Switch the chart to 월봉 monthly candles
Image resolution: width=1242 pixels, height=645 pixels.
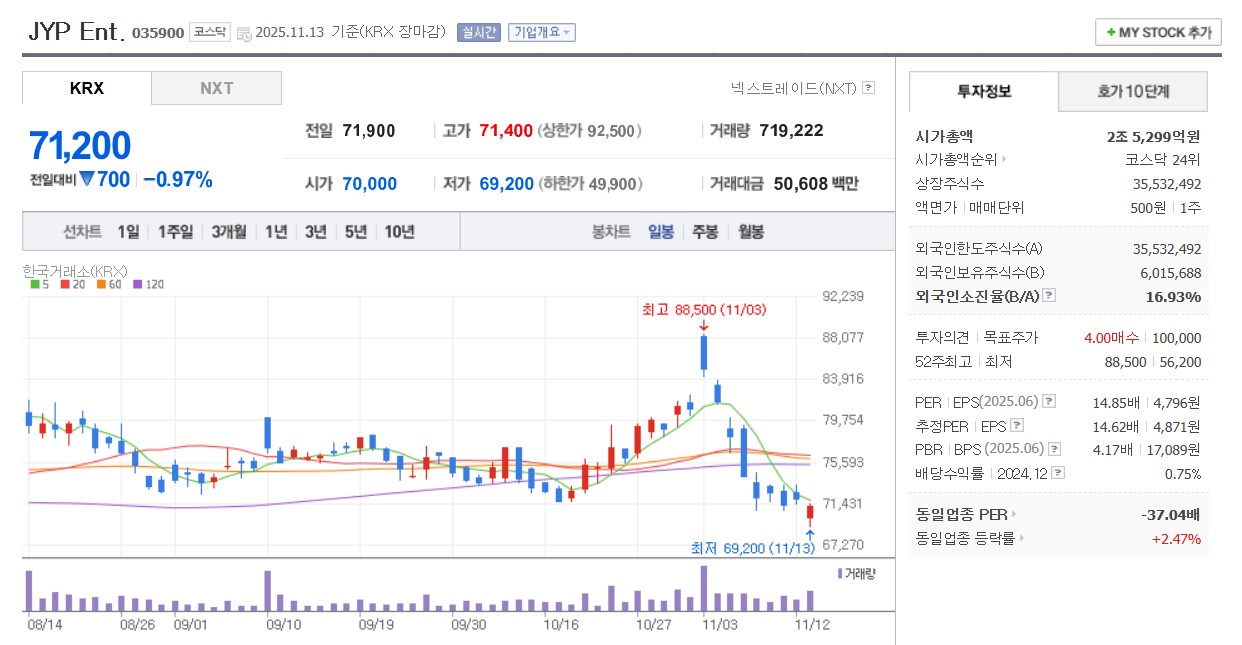[751, 231]
